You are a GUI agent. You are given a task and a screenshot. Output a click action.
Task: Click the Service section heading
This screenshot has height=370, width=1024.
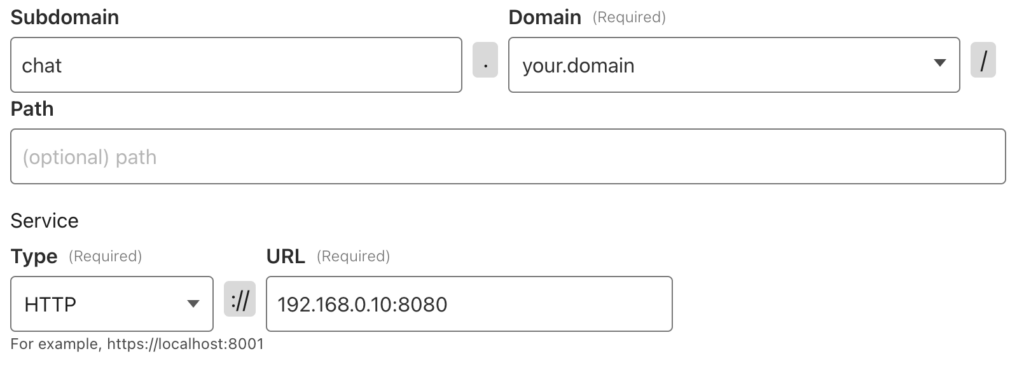(44, 221)
